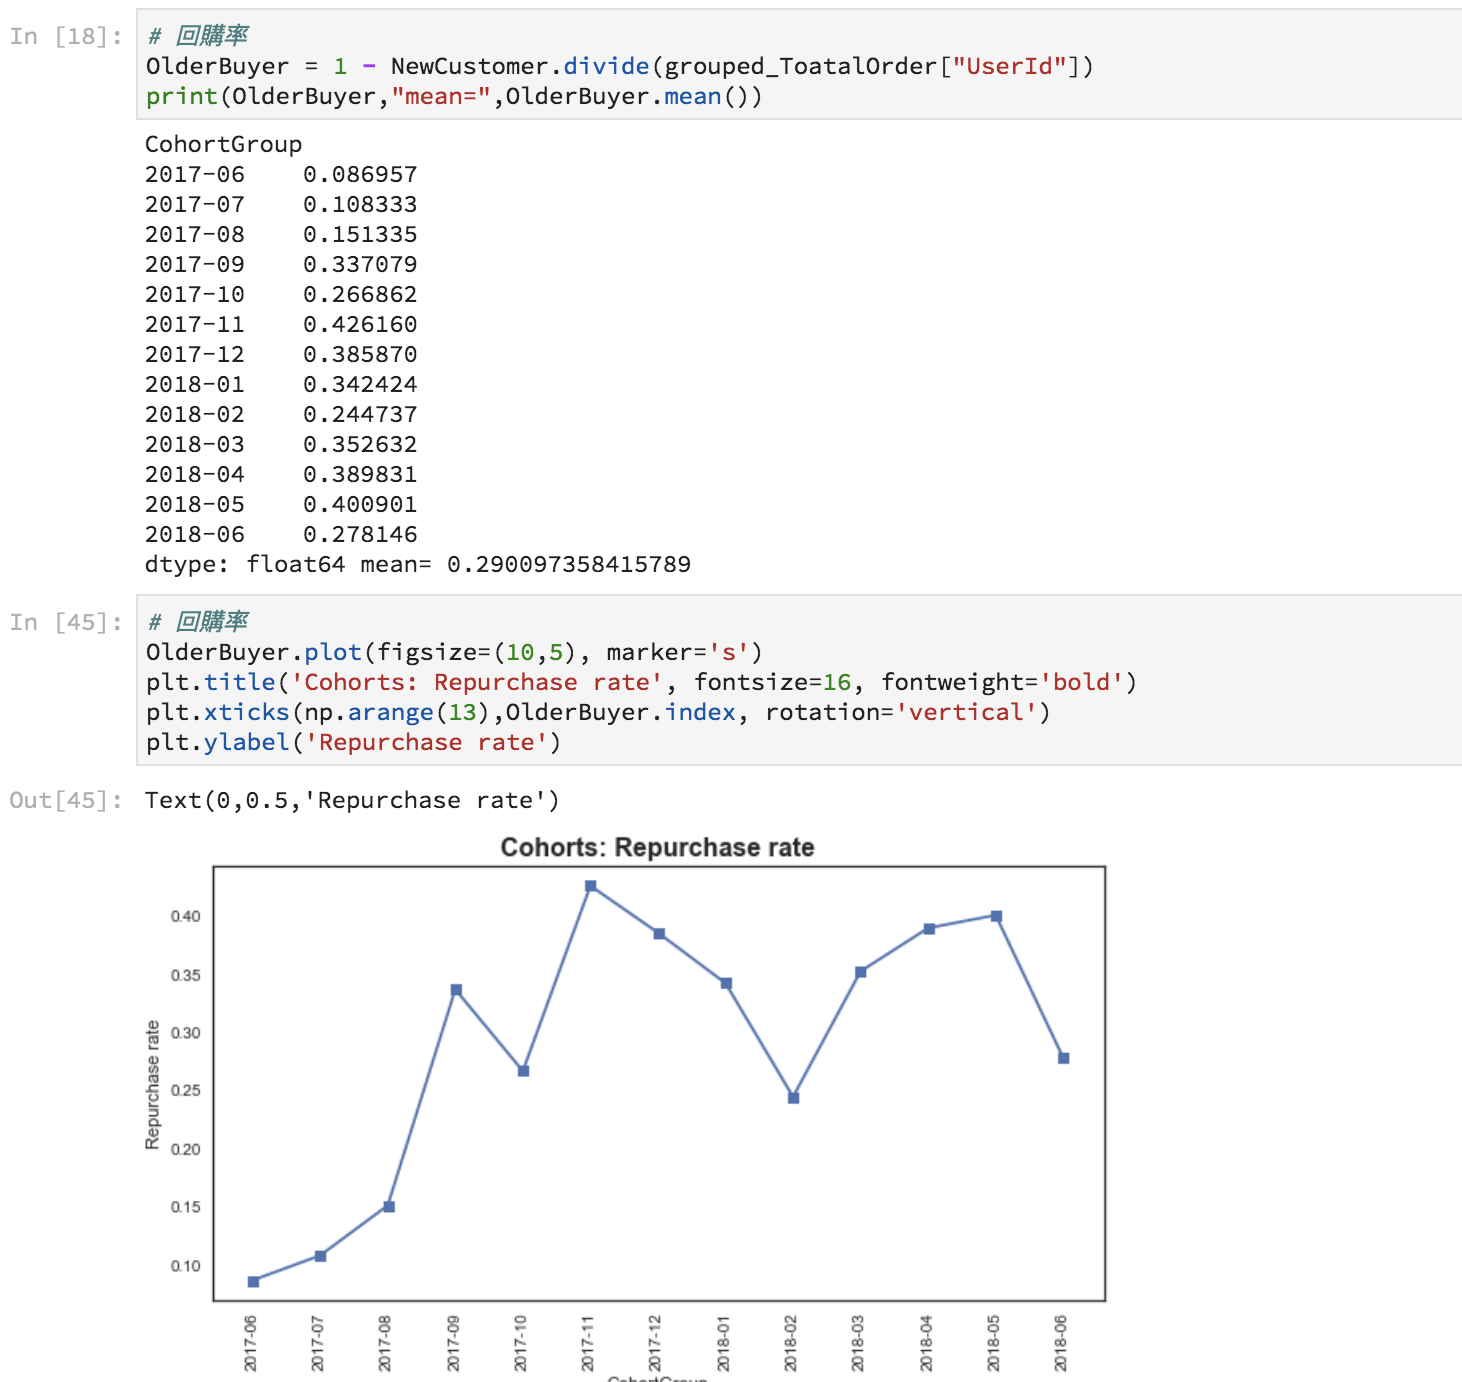Click the OlderBuyer assignment code line
The height and width of the screenshot is (1382, 1462).
(620, 66)
